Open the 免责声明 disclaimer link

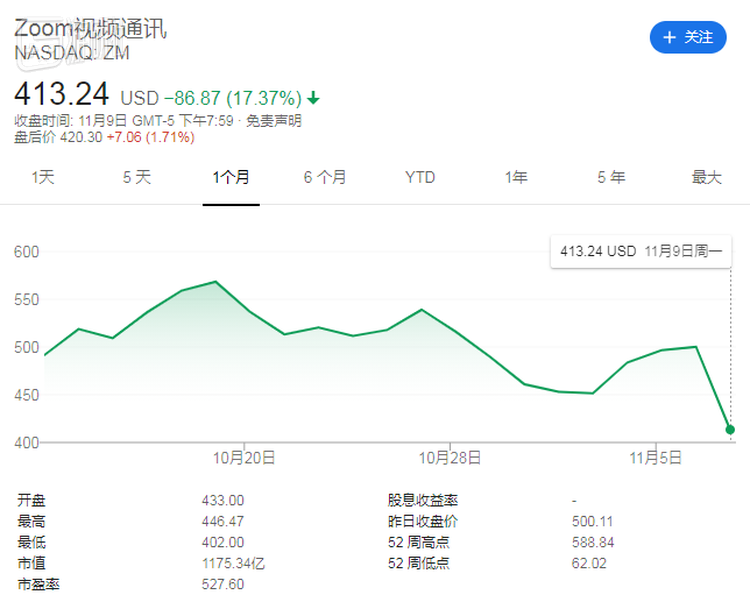click(274, 121)
